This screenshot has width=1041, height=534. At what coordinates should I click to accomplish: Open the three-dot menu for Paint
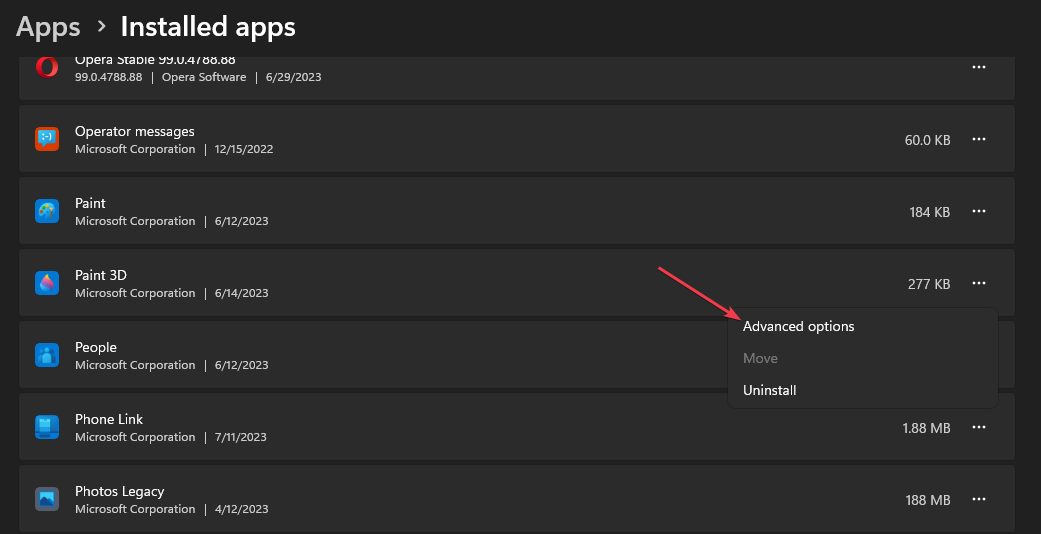[x=979, y=211]
